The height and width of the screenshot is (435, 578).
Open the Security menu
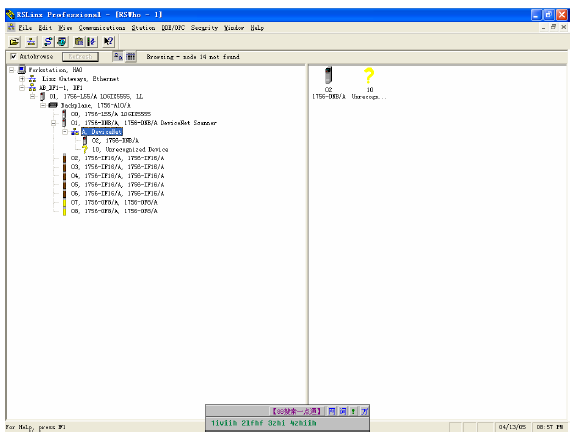pyautogui.click(x=205, y=28)
